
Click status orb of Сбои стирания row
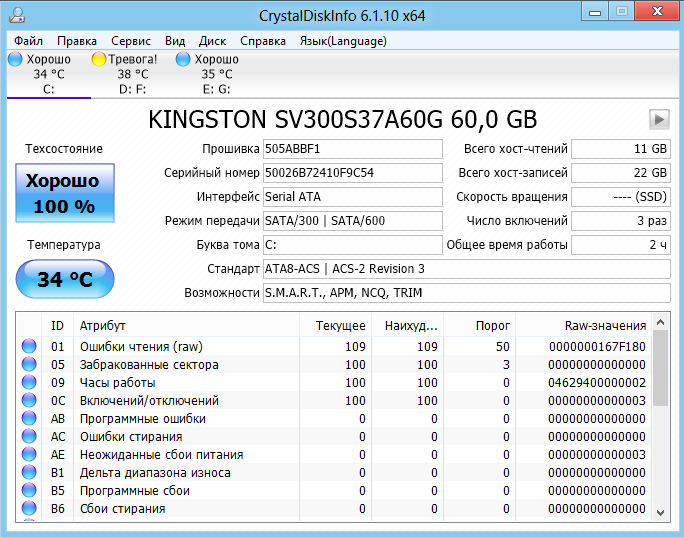coord(29,508)
